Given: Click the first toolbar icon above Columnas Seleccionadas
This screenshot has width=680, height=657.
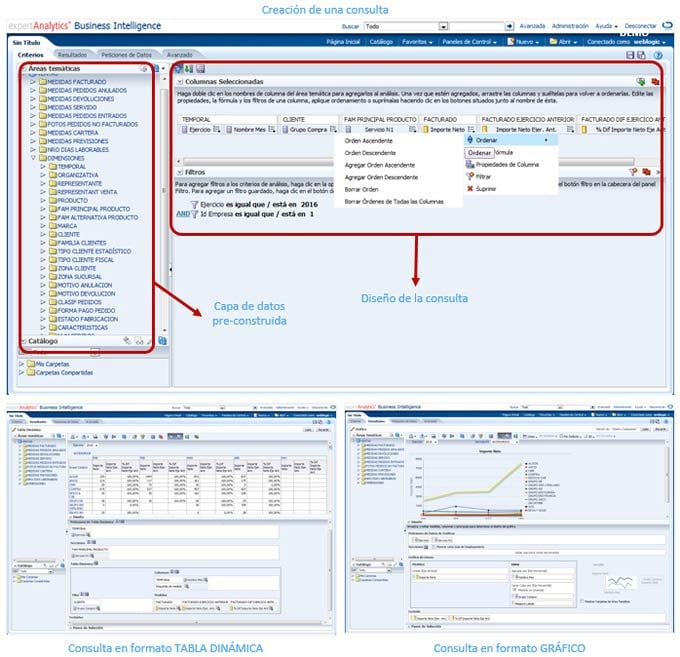Looking at the screenshot, I should click(x=178, y=69).
